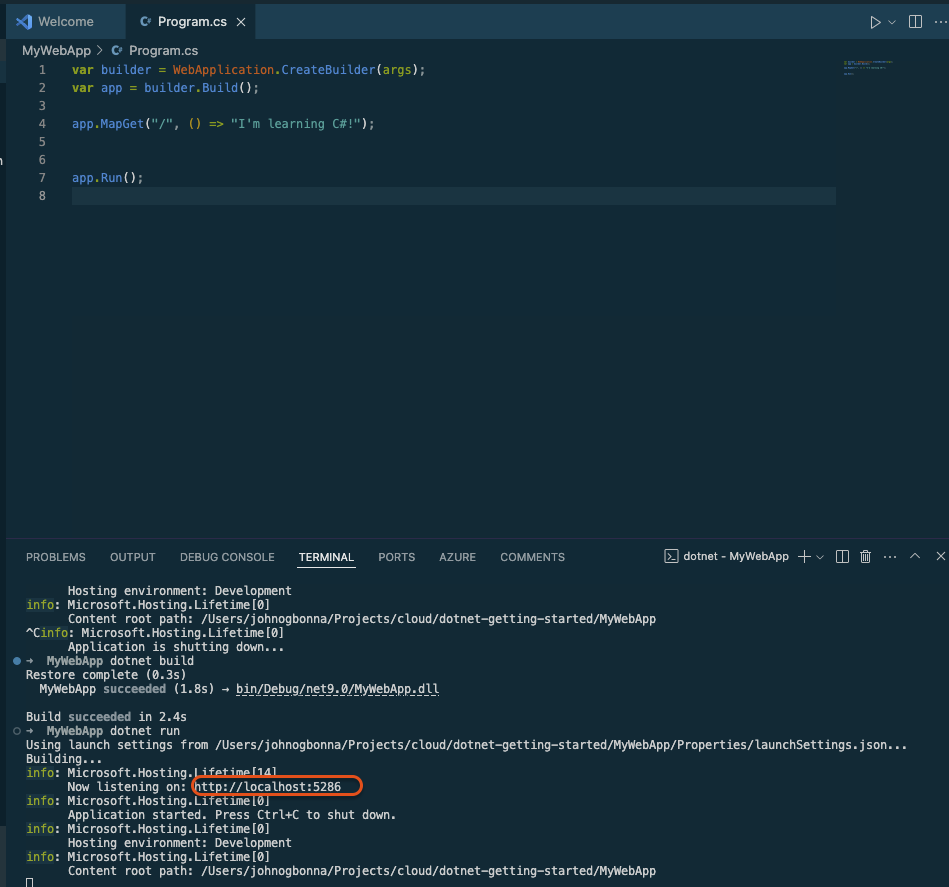Close the Program.cs tab

click(241, 22)
